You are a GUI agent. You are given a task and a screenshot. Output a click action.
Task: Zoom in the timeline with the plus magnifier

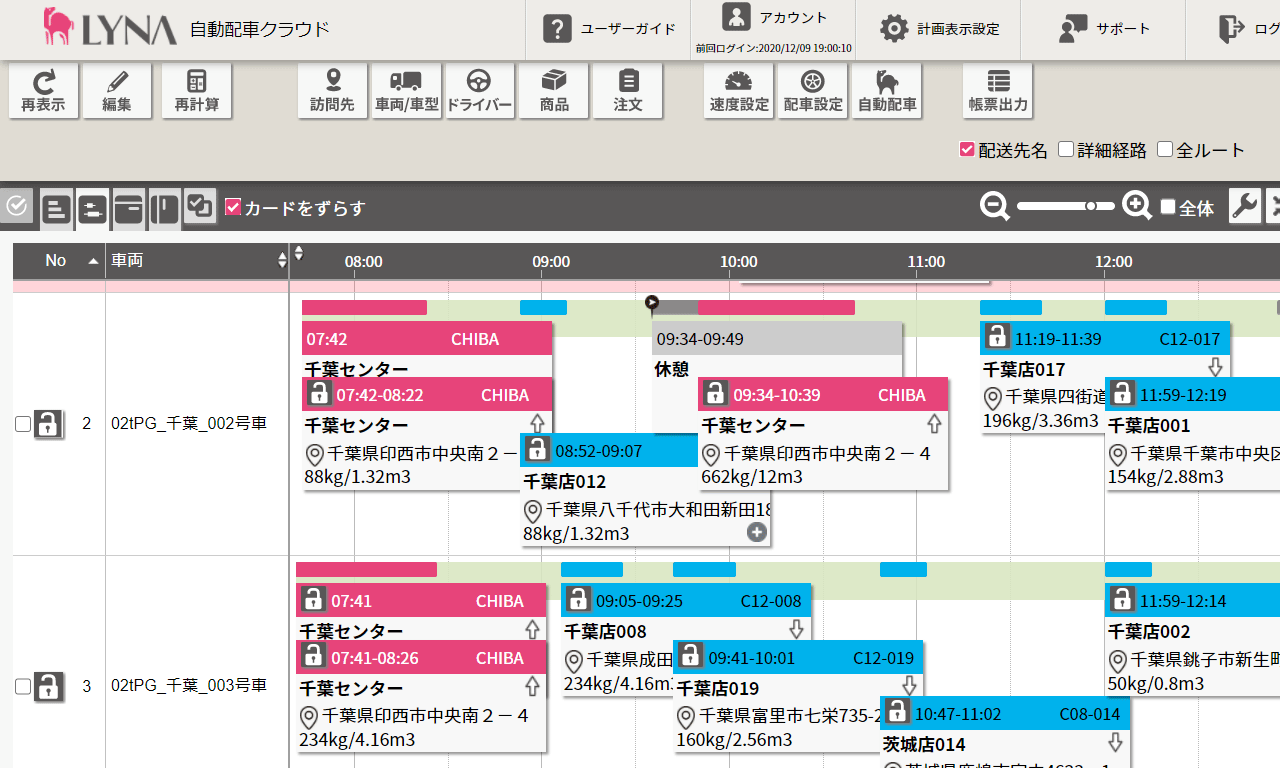tap(1137, 206)
